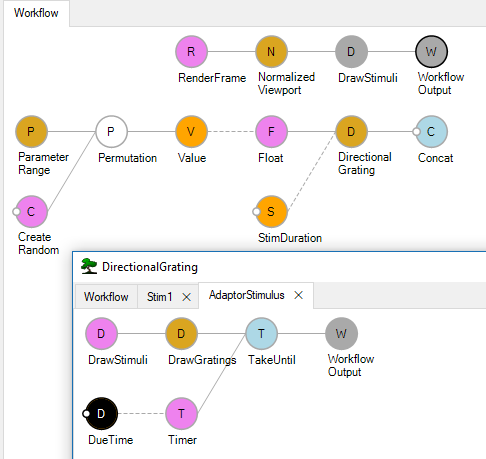Screen dimensions: 486x459
Task: Select the top DrawStimuli gray node
Action: [x=351, y=52]
